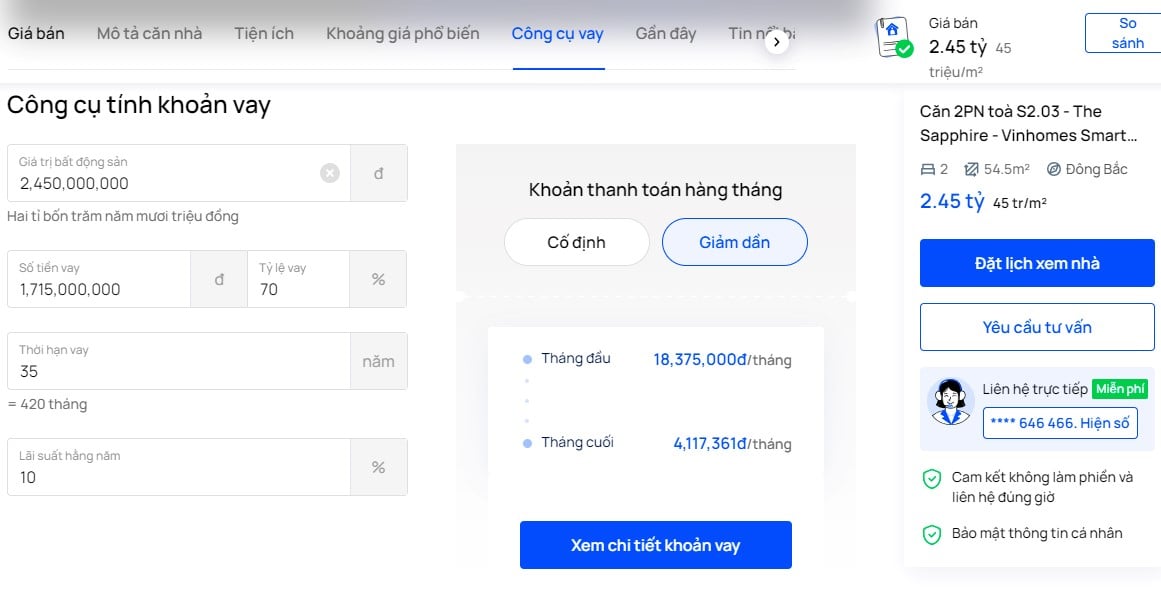
Task: Expand hidden tabs with the right chevron
Action: click(777, 41)
